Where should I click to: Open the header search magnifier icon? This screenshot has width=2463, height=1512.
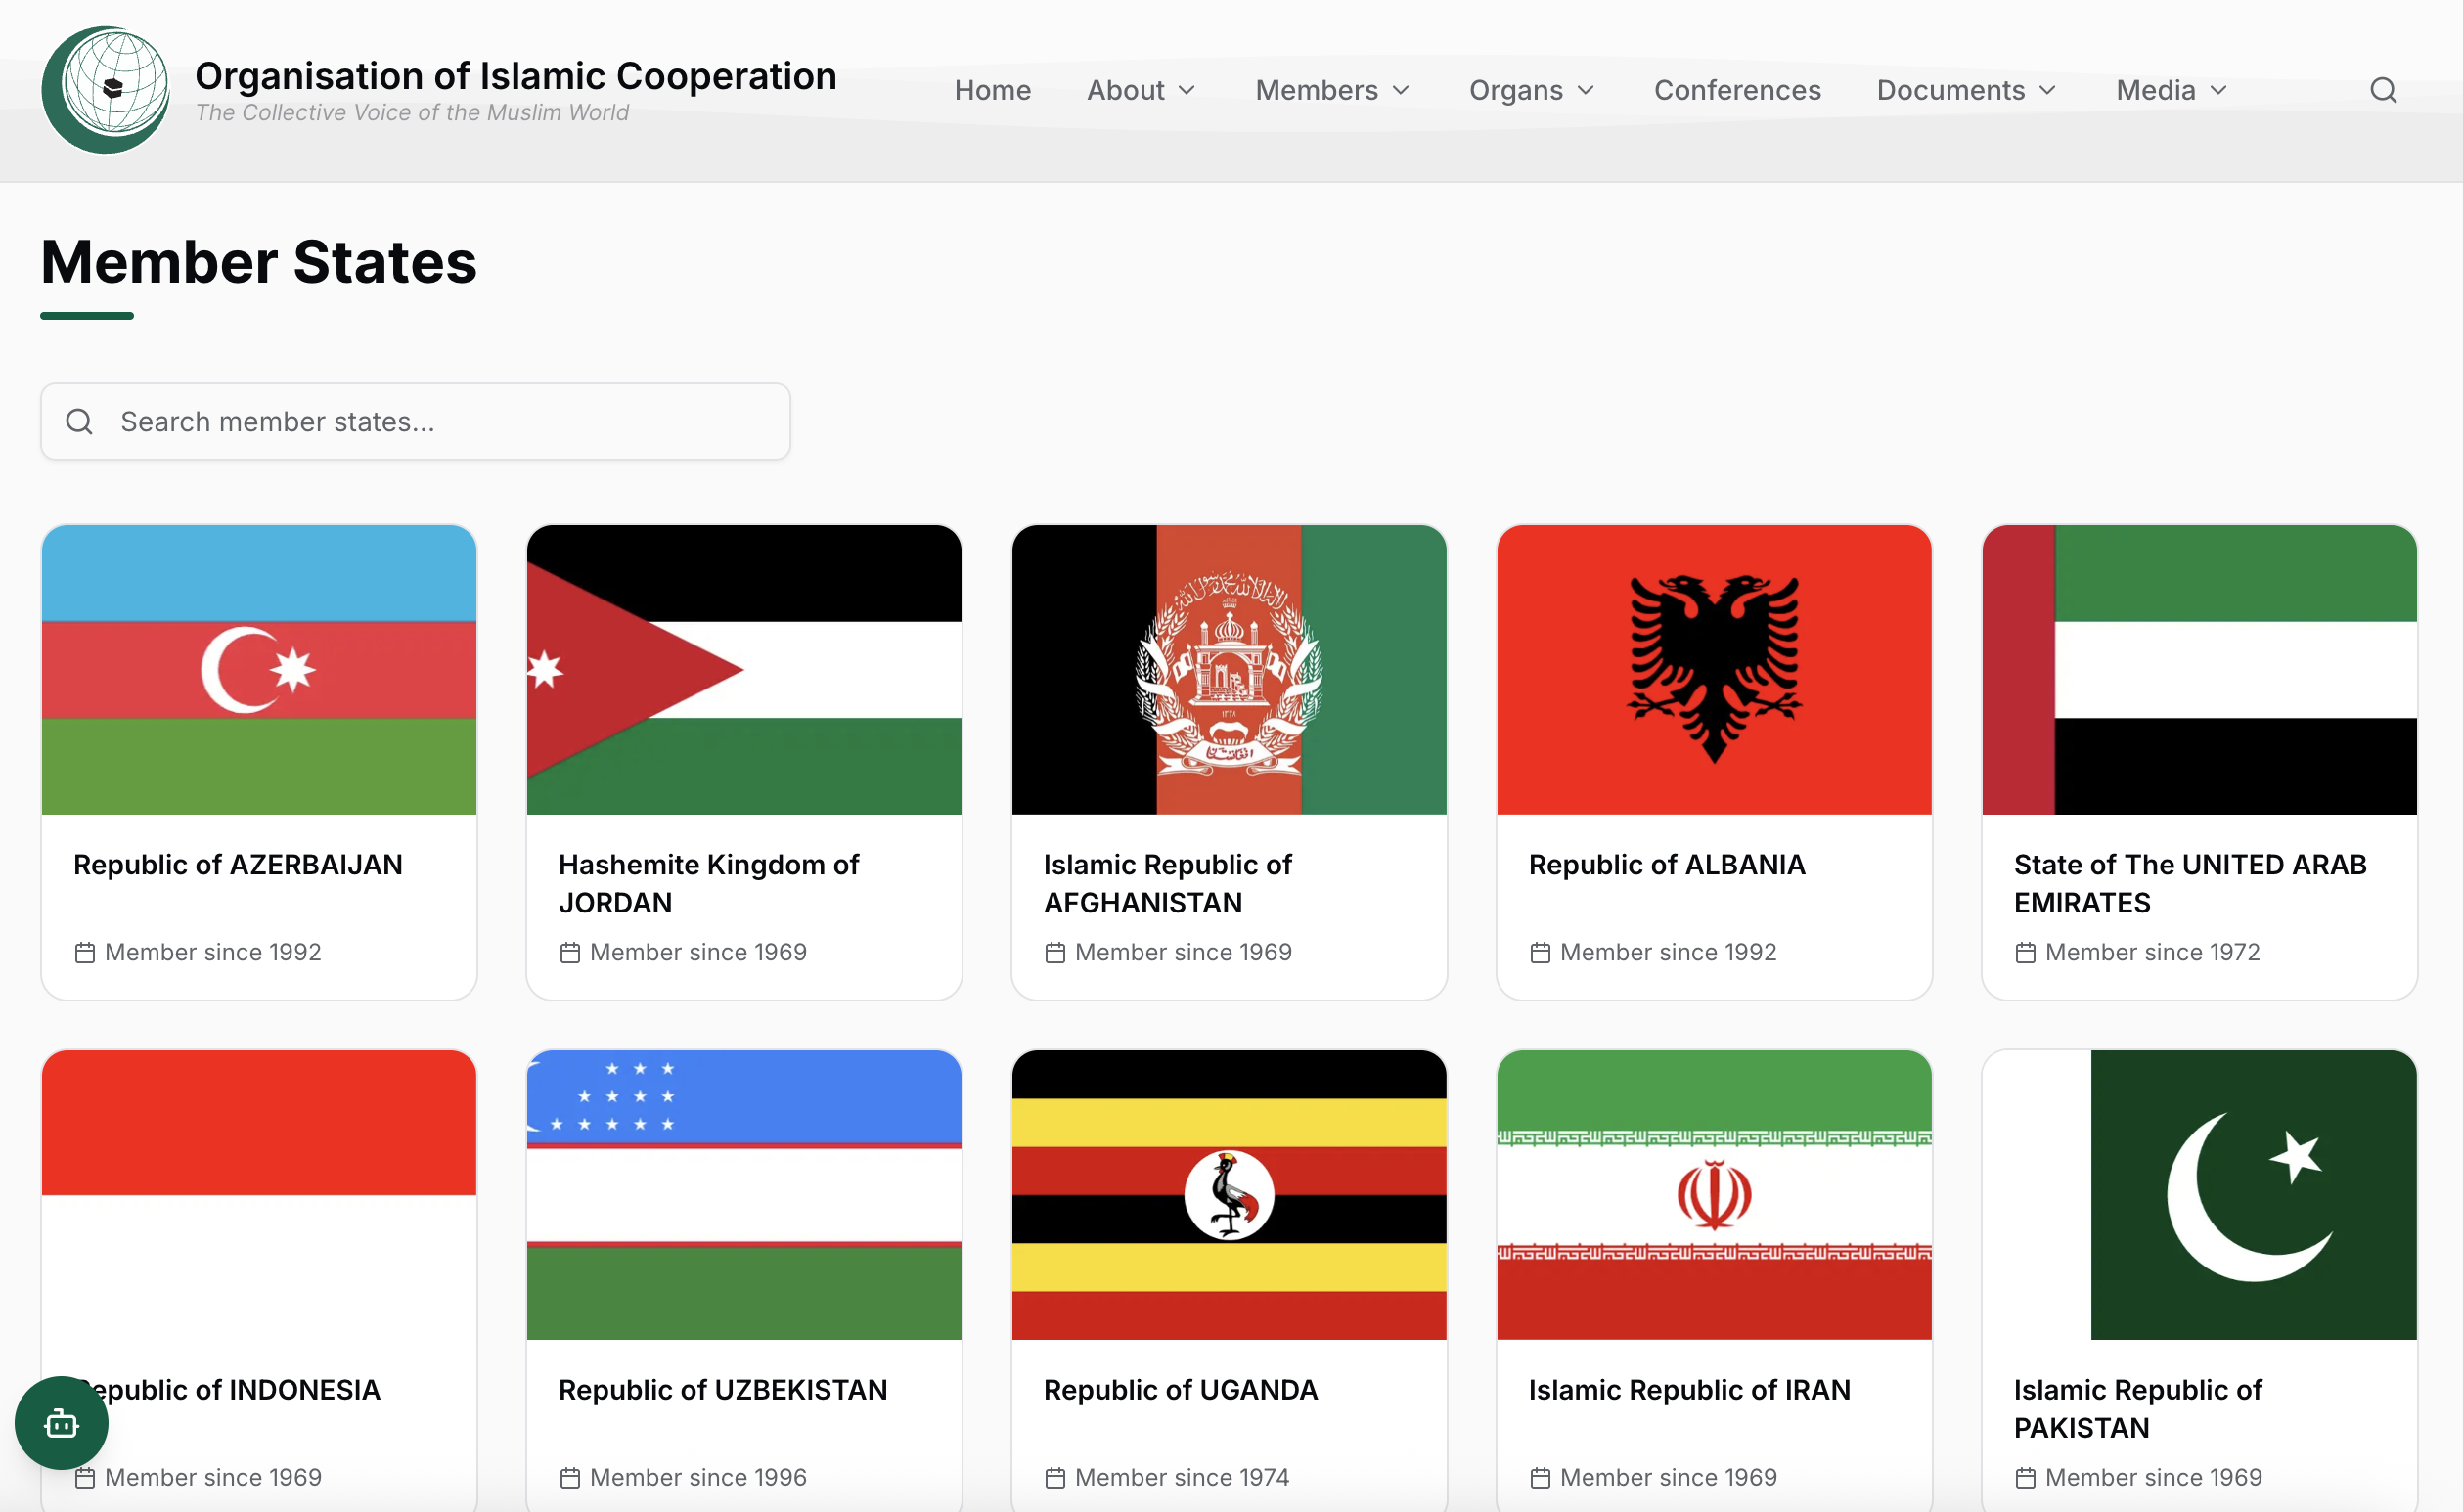(2383, 90)
